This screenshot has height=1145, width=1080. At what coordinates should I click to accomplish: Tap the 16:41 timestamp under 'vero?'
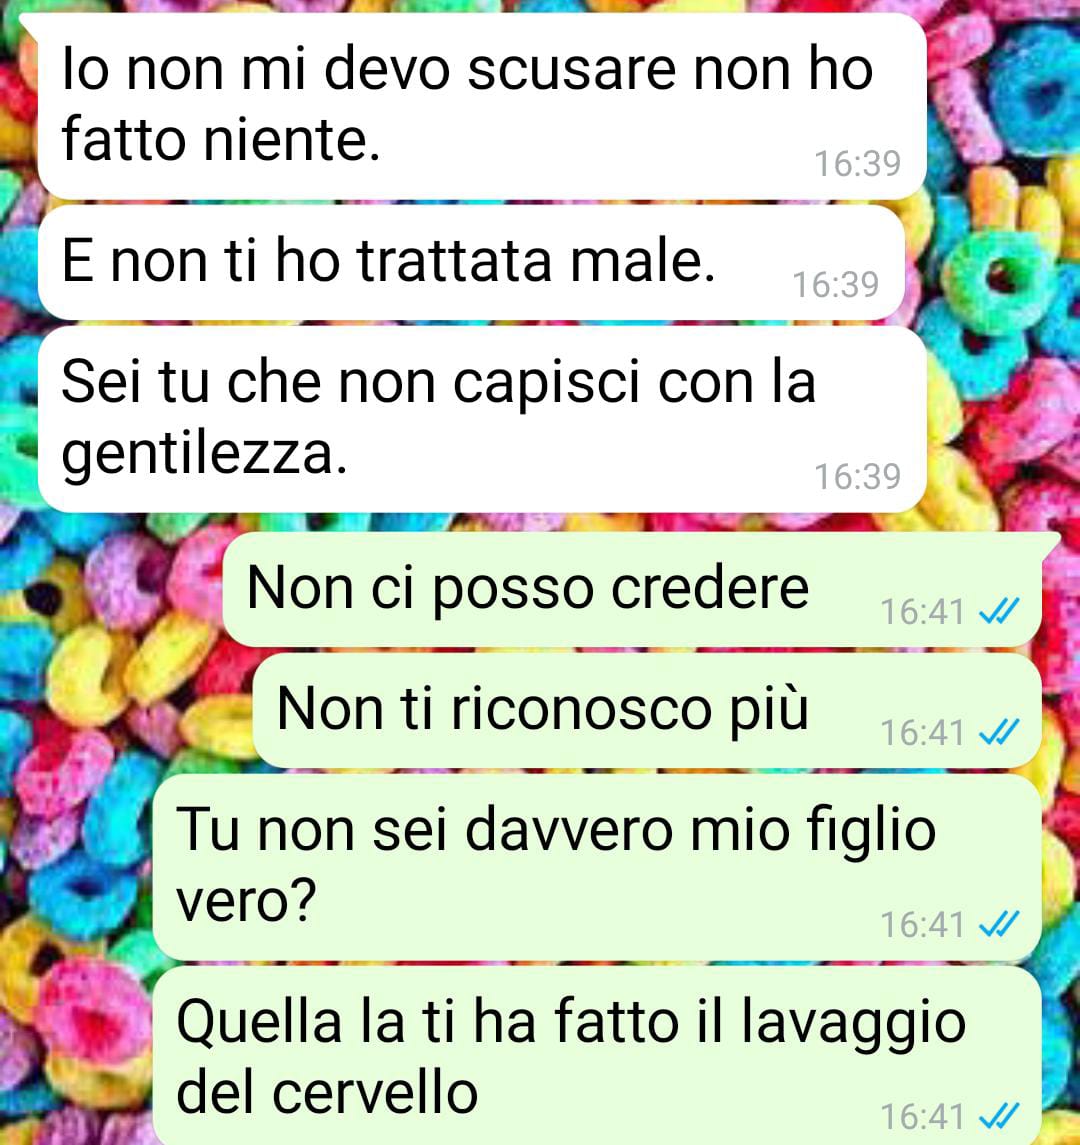pyautogui.click(x=923, y=925)
